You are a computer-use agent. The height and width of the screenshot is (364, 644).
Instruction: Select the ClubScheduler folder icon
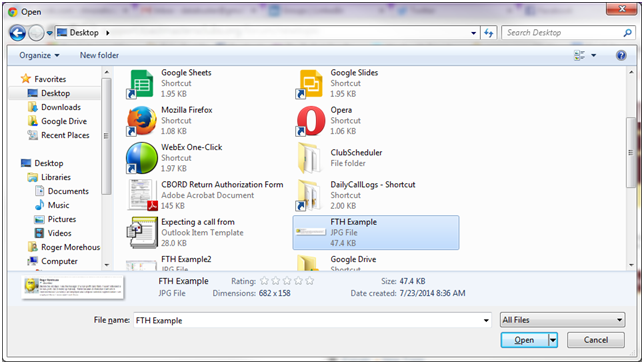(x=310, y=158)
